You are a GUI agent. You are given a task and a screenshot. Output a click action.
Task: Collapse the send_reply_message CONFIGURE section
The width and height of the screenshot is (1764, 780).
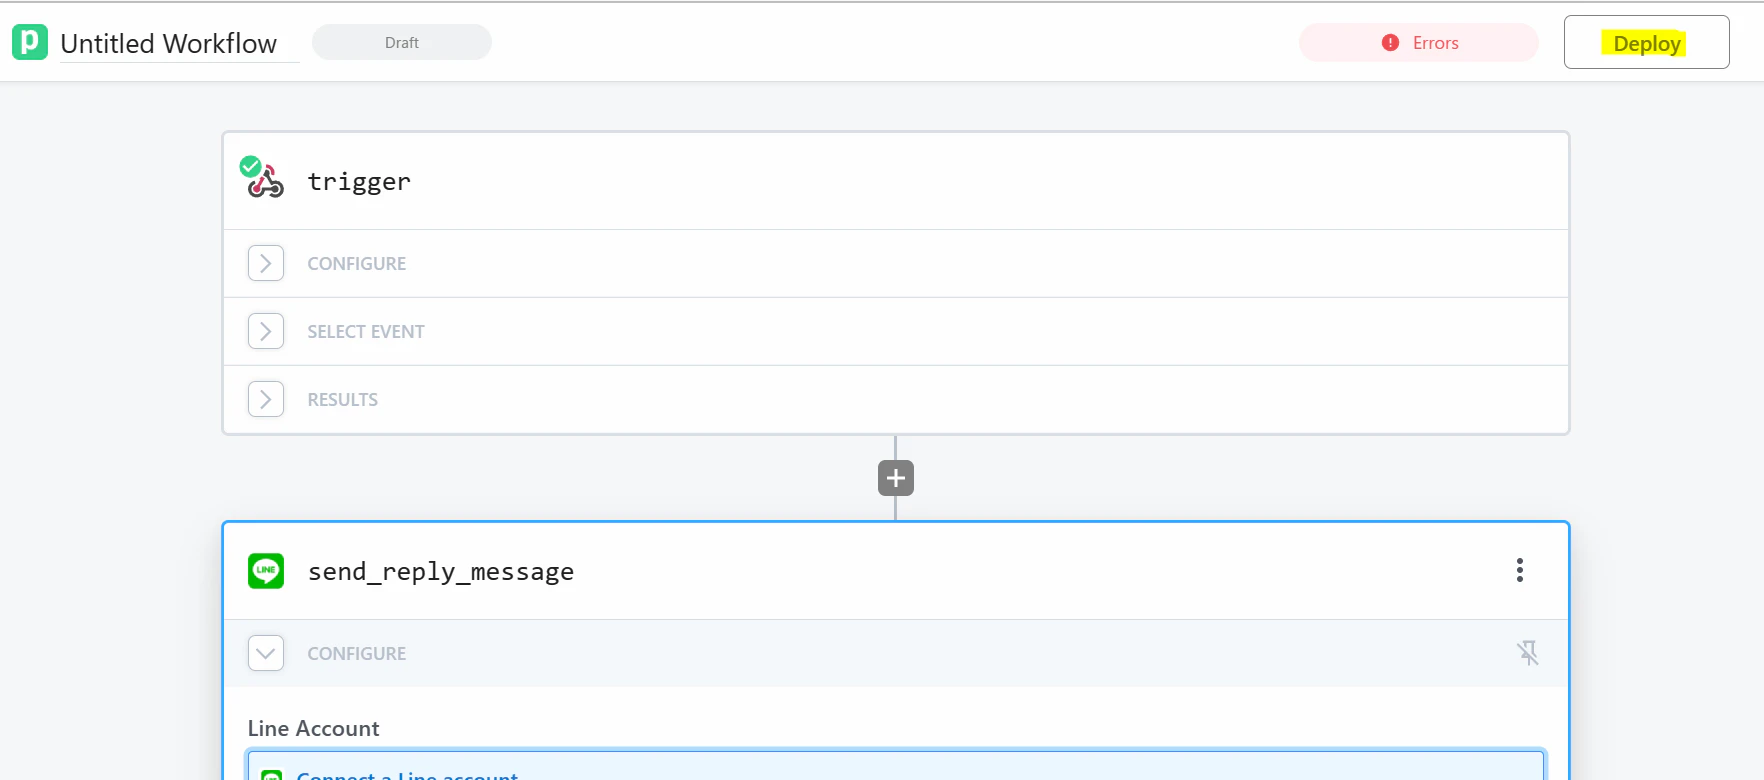tap(266, 653)
